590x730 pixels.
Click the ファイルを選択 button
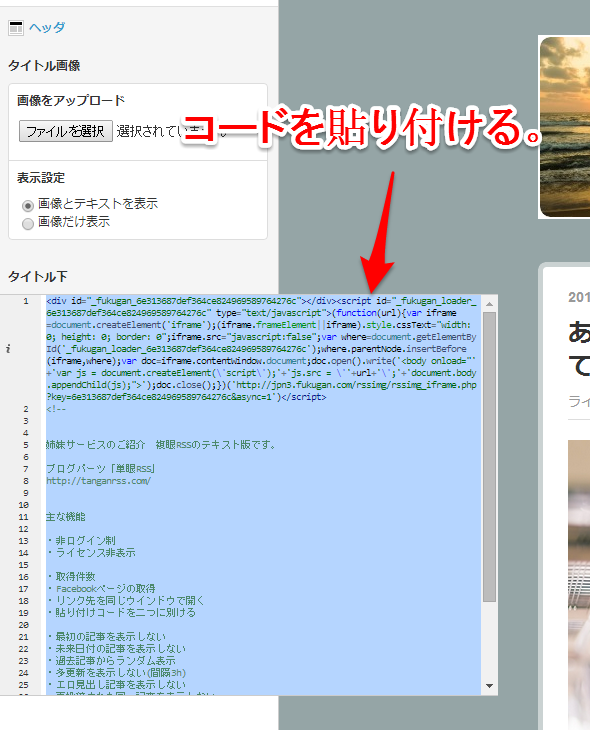tap(66, 131)
